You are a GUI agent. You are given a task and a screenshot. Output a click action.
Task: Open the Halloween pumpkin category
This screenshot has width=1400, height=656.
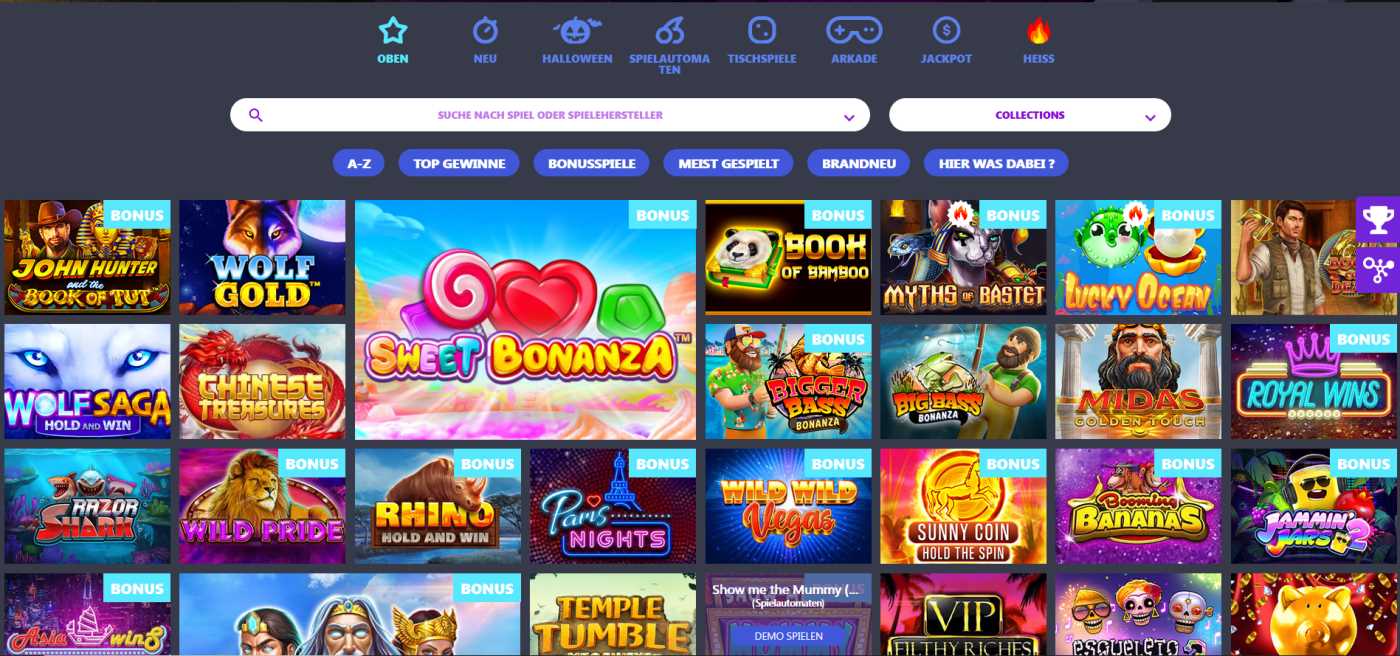577,30
